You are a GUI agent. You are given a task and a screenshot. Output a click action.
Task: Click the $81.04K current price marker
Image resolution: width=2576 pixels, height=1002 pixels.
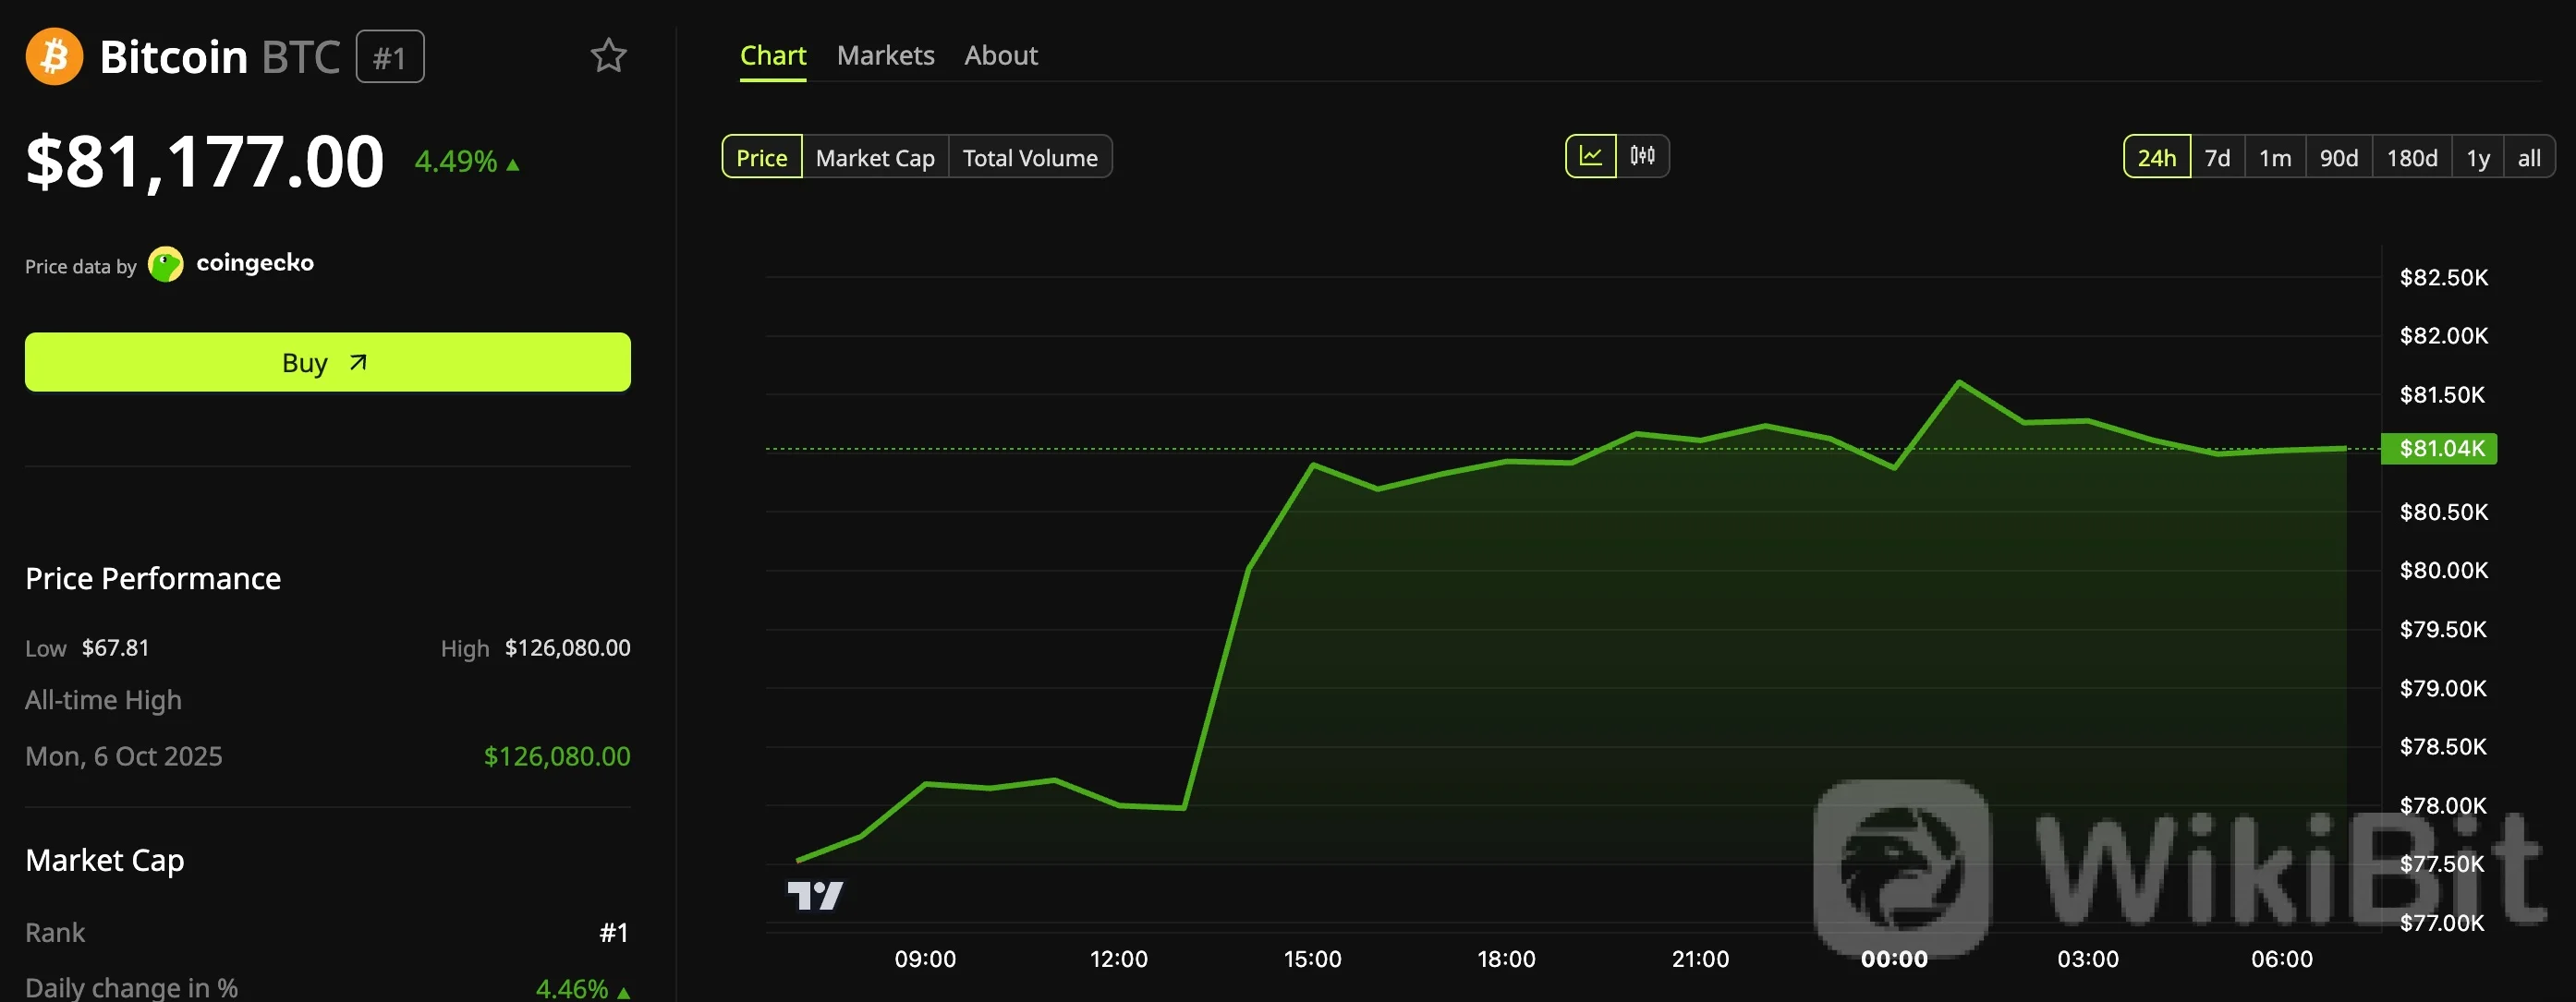point(2439,449)
